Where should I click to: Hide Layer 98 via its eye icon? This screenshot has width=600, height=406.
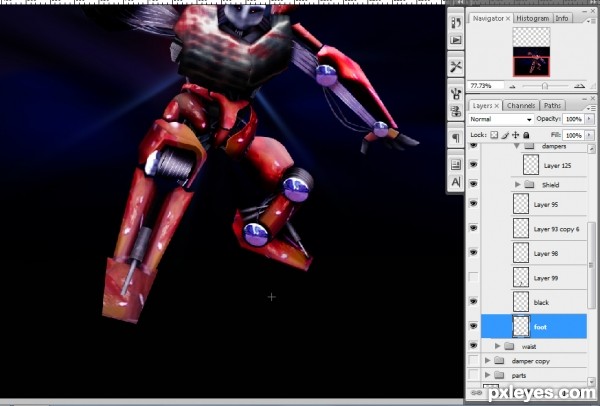click(474, 253)
